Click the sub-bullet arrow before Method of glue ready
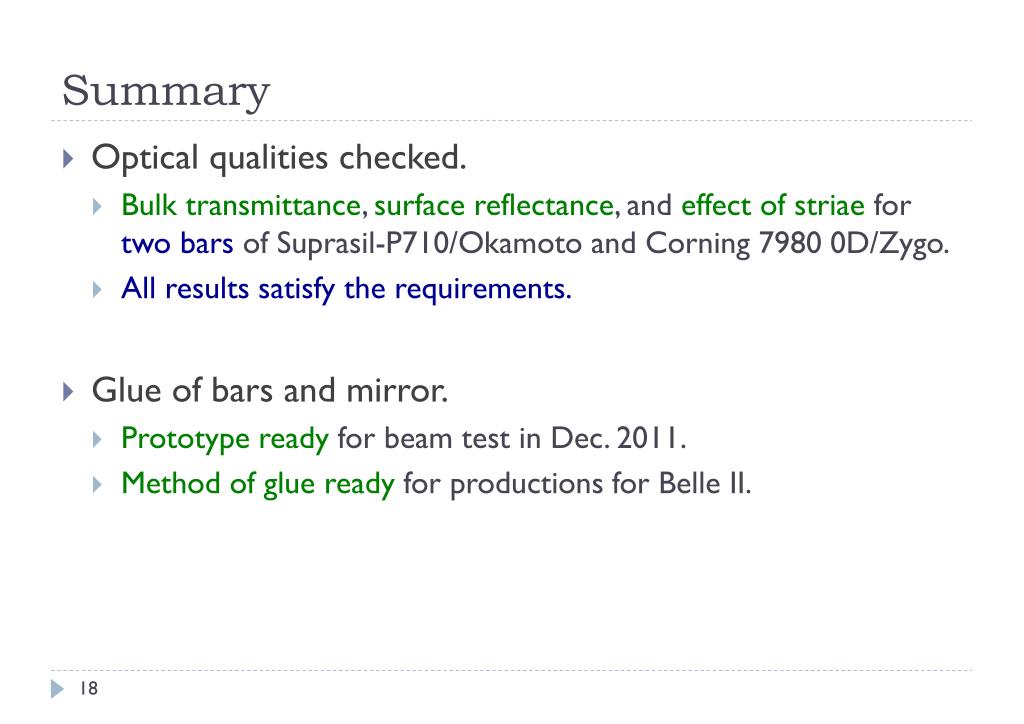The width and height of the screenshot is (1024, 724). [97, 484]
